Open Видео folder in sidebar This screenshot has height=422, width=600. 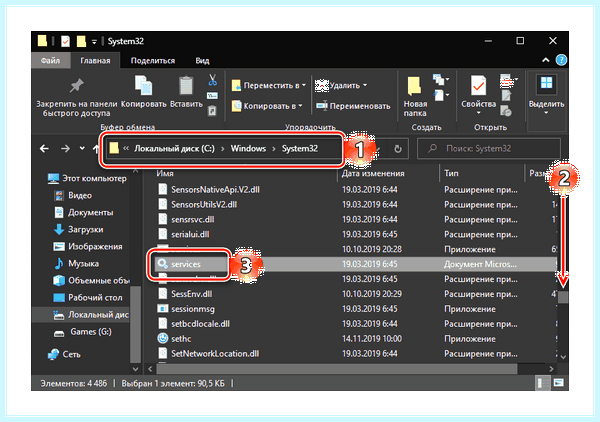(x=73, y=196)
